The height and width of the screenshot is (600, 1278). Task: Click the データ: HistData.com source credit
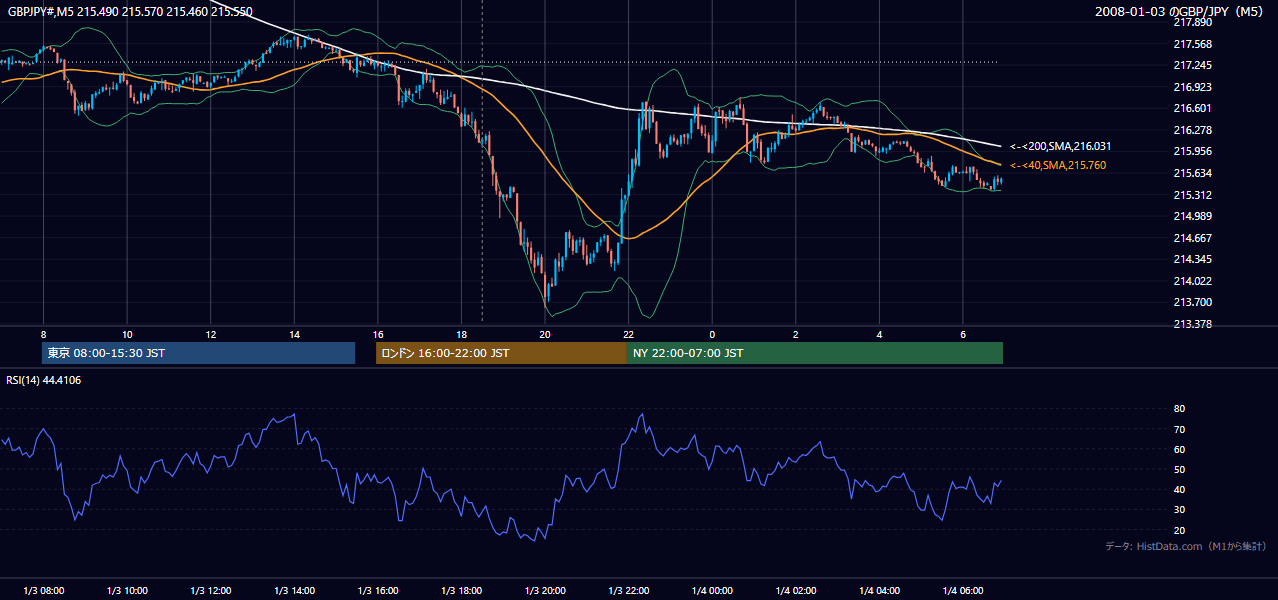tap(1186, 546)
